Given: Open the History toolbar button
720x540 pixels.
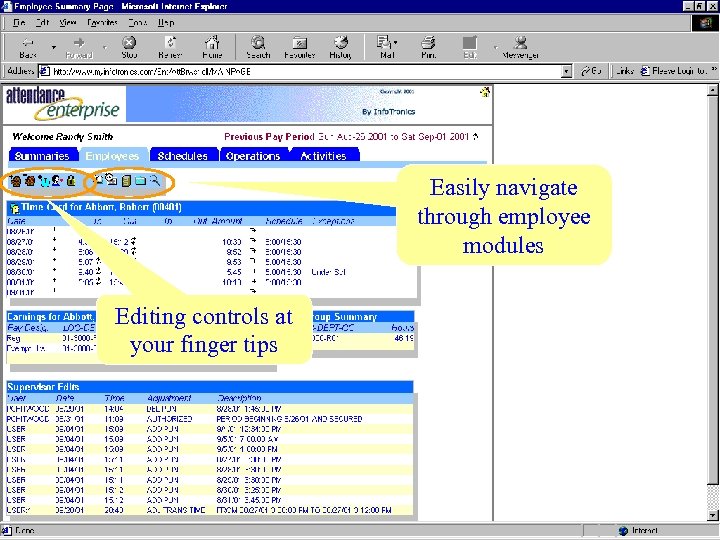Looking at the screenshot, I should pos(340,47).
